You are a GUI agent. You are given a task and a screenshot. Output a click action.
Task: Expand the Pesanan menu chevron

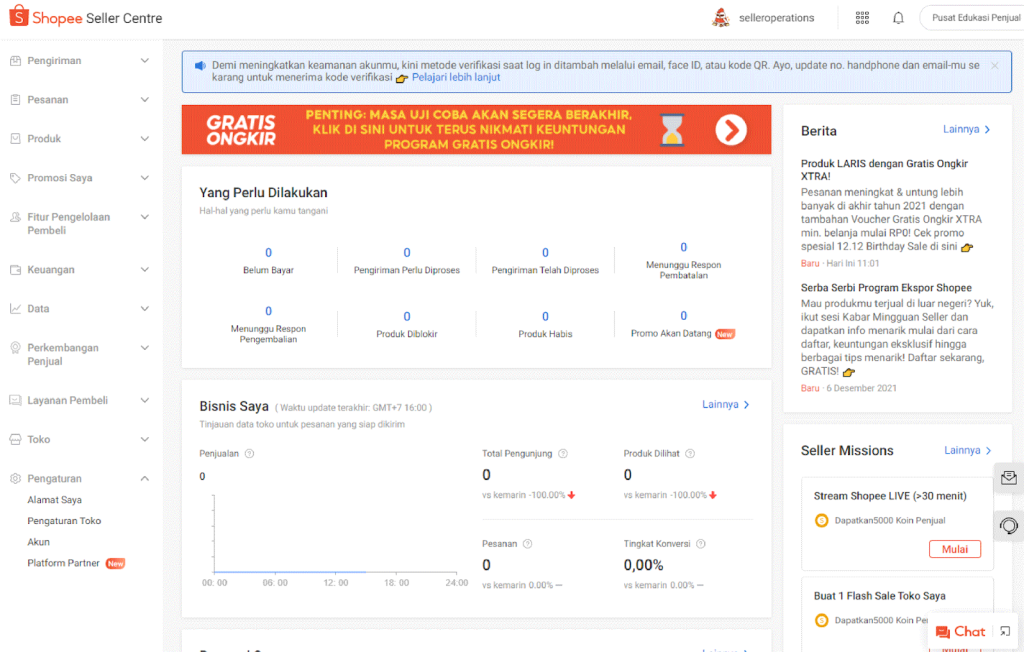click(145, 100)
